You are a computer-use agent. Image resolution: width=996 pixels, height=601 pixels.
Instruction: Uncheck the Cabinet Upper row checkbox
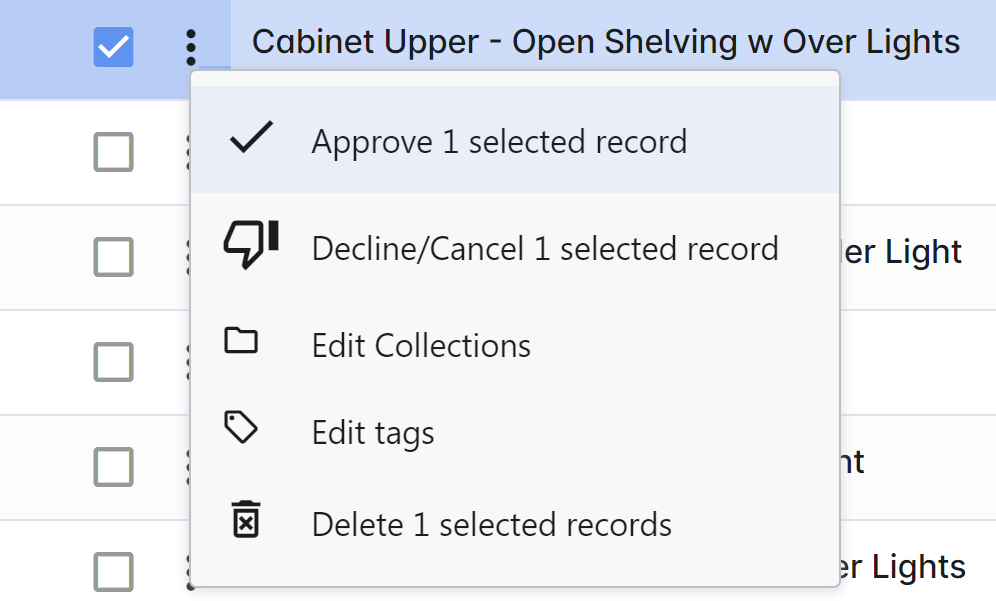113,46
